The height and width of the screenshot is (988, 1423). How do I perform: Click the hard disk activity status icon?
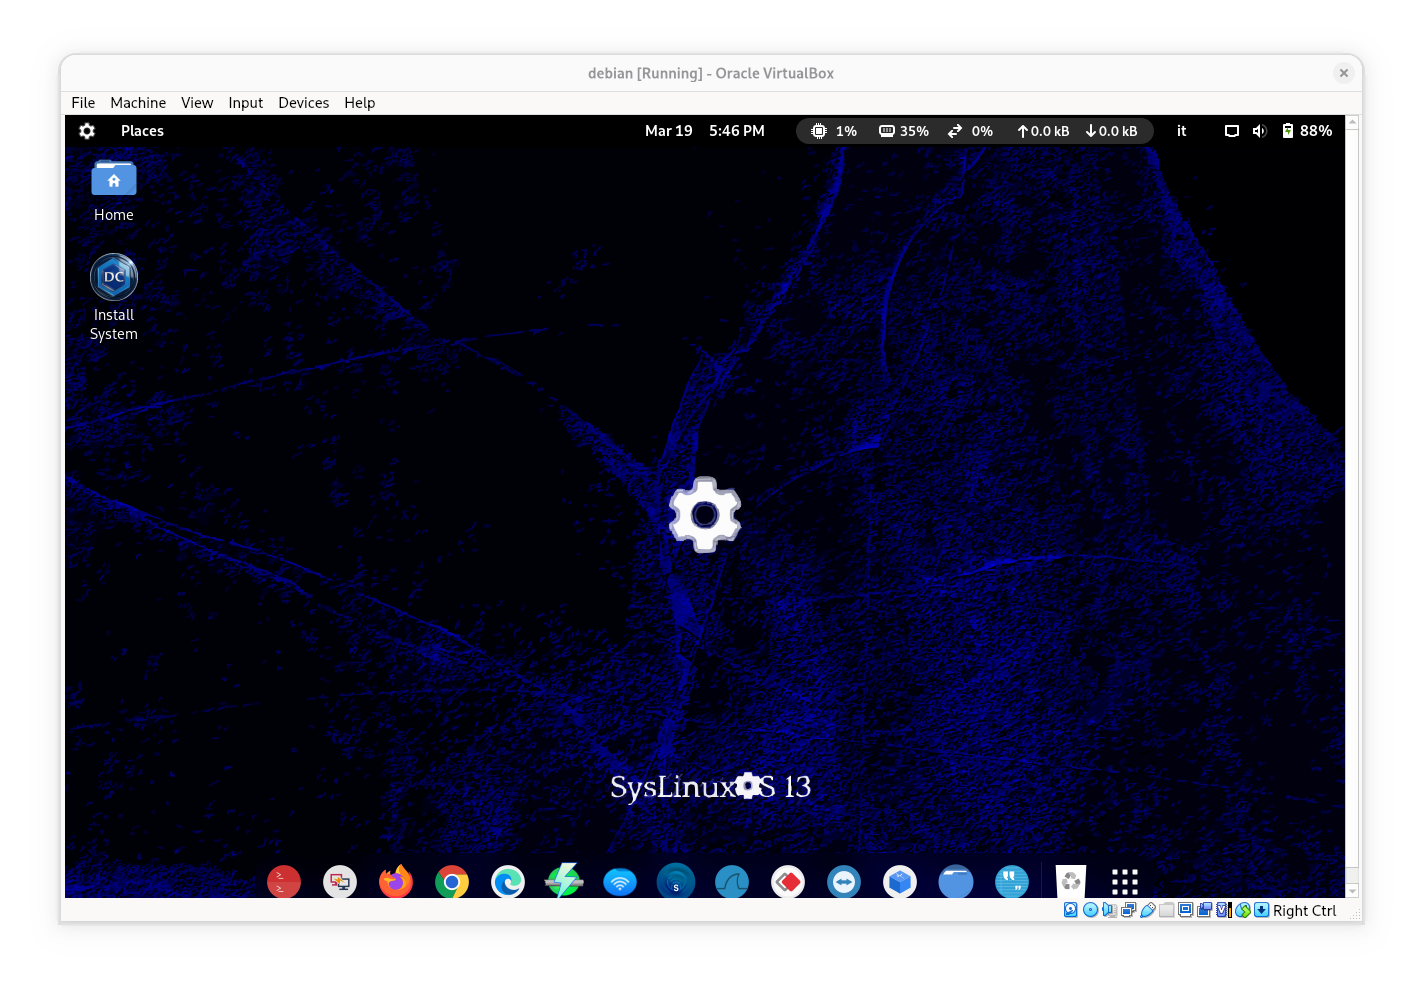1071,910
